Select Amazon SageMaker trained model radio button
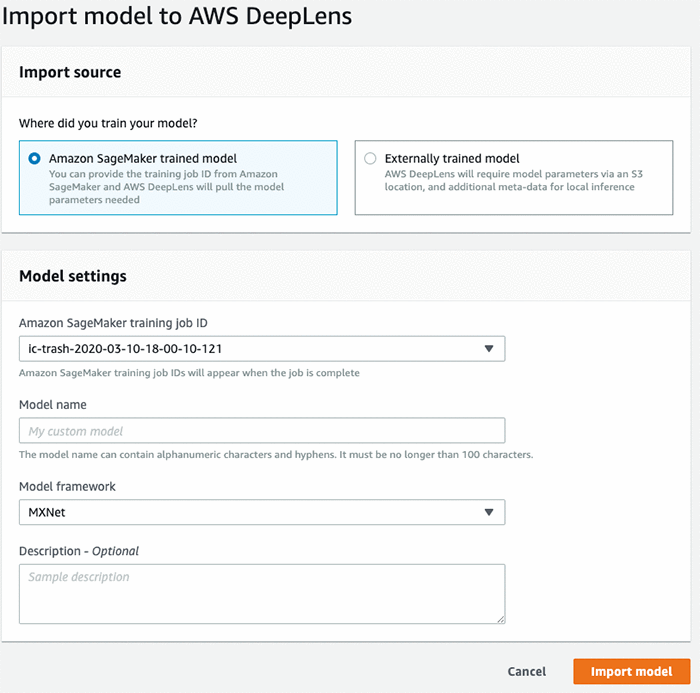This screenshot has width=700, height=693. (35, 158)
